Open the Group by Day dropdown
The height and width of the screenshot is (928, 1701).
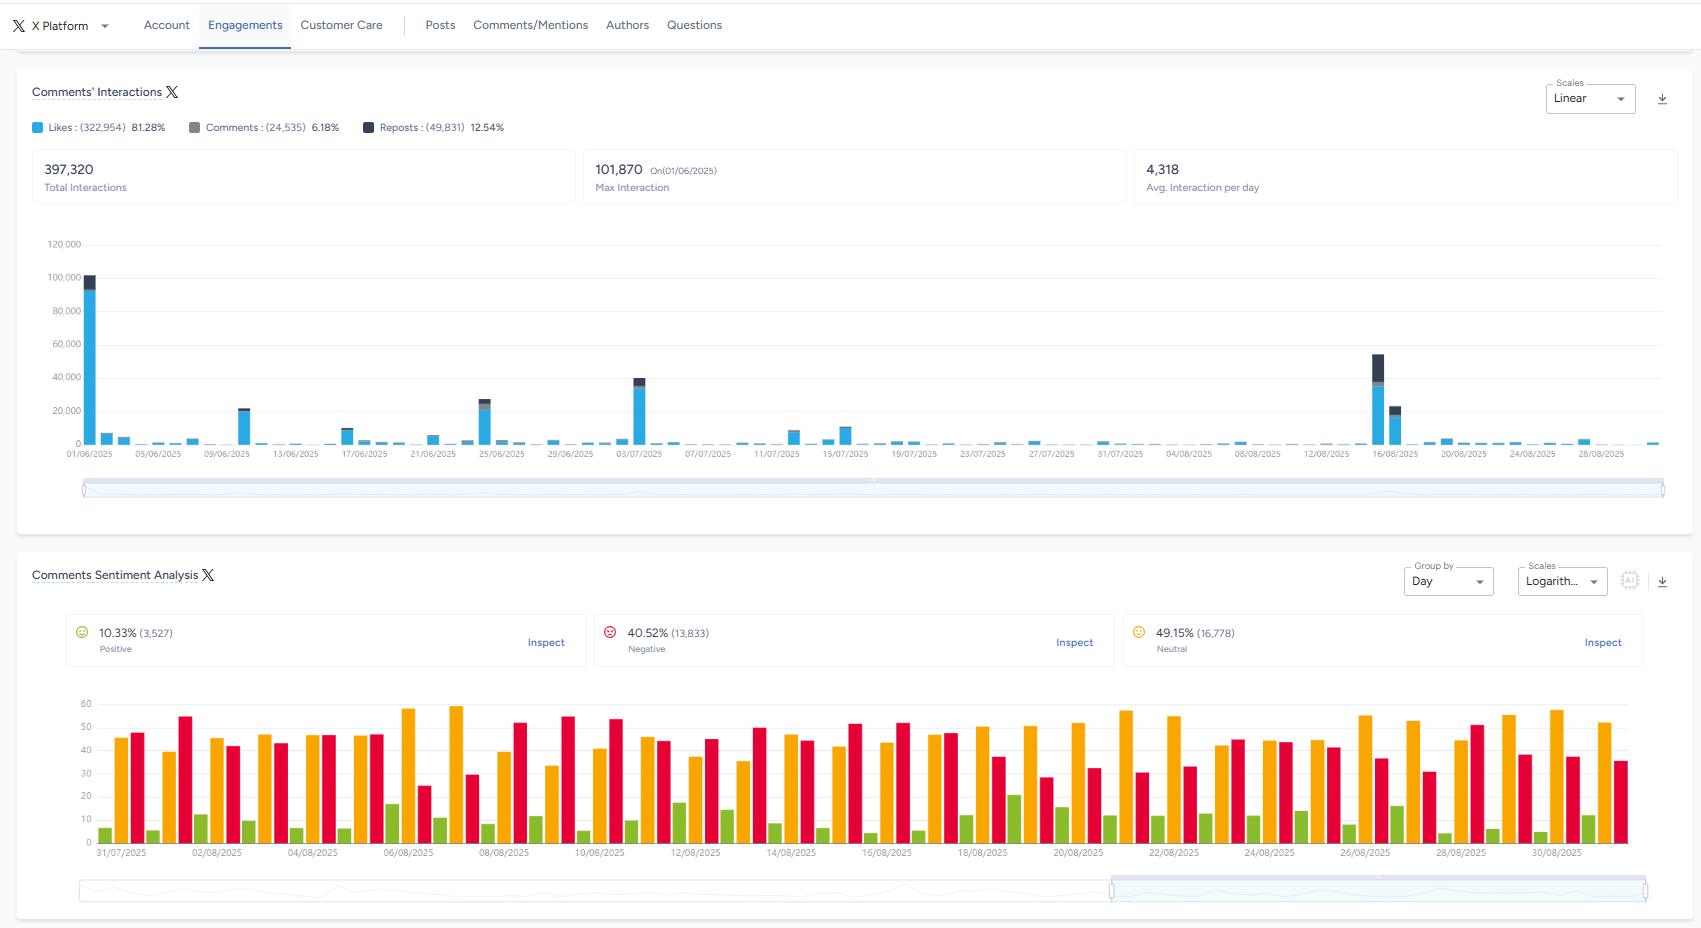click(x=1448, y=582)
